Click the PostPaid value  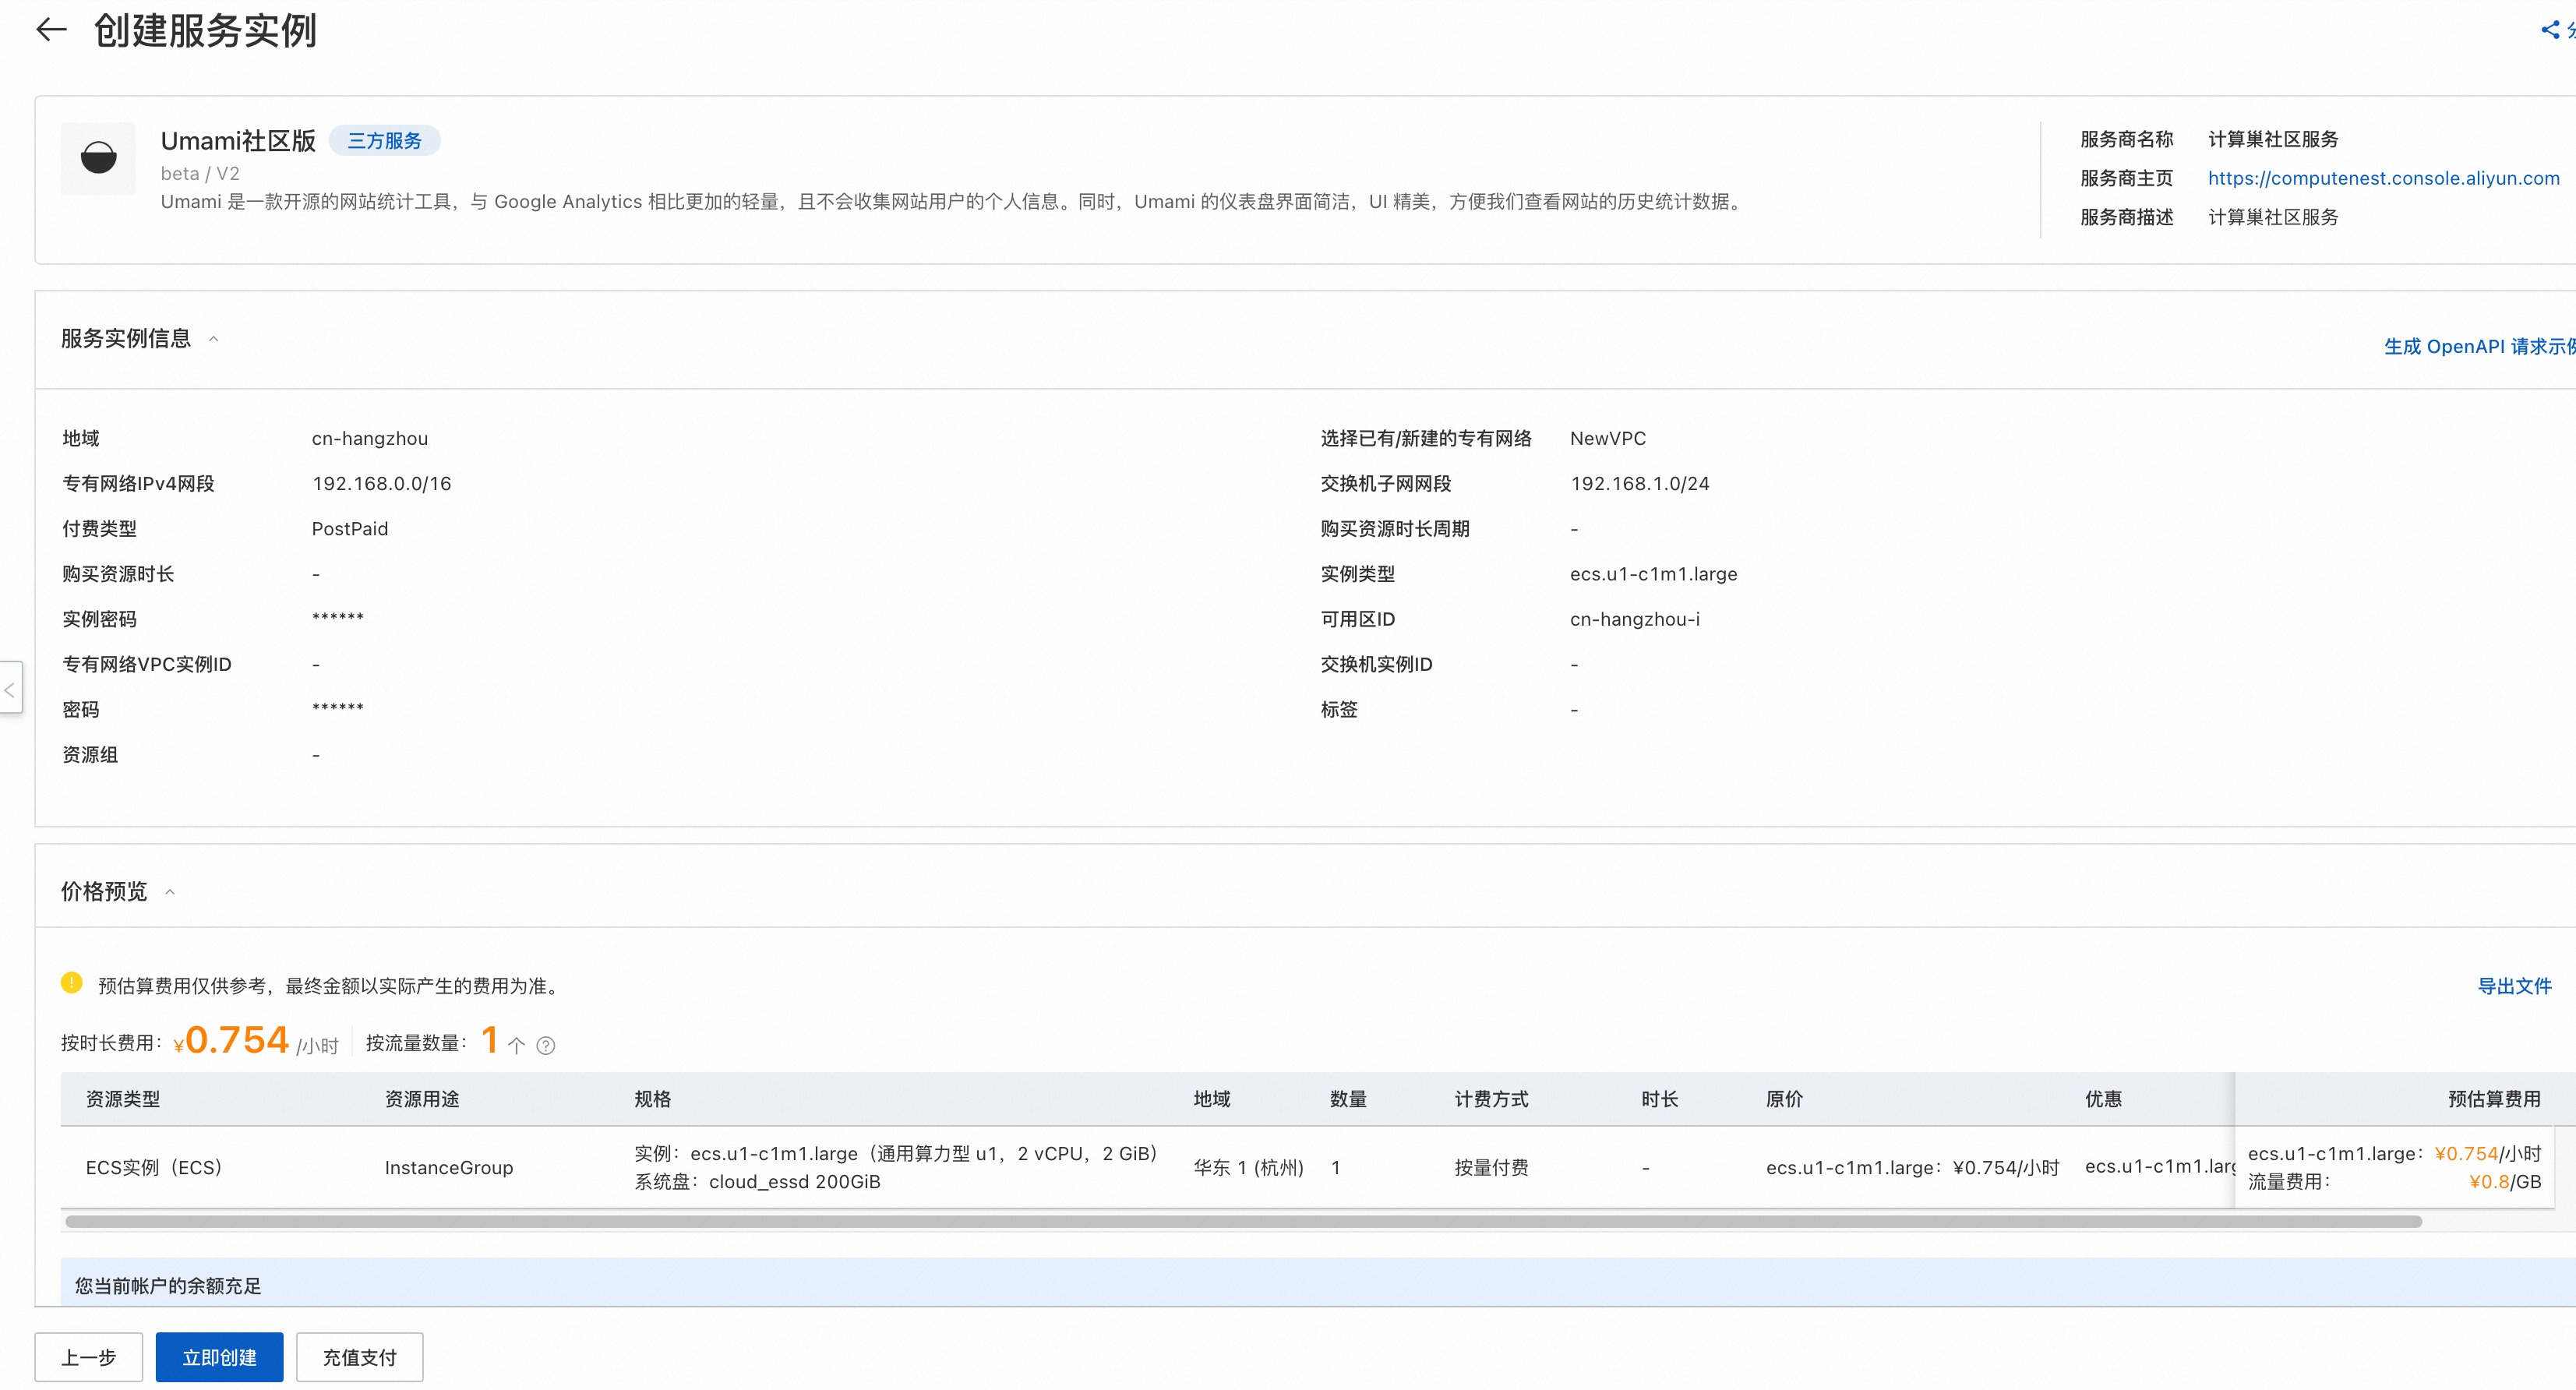[350, 529]
